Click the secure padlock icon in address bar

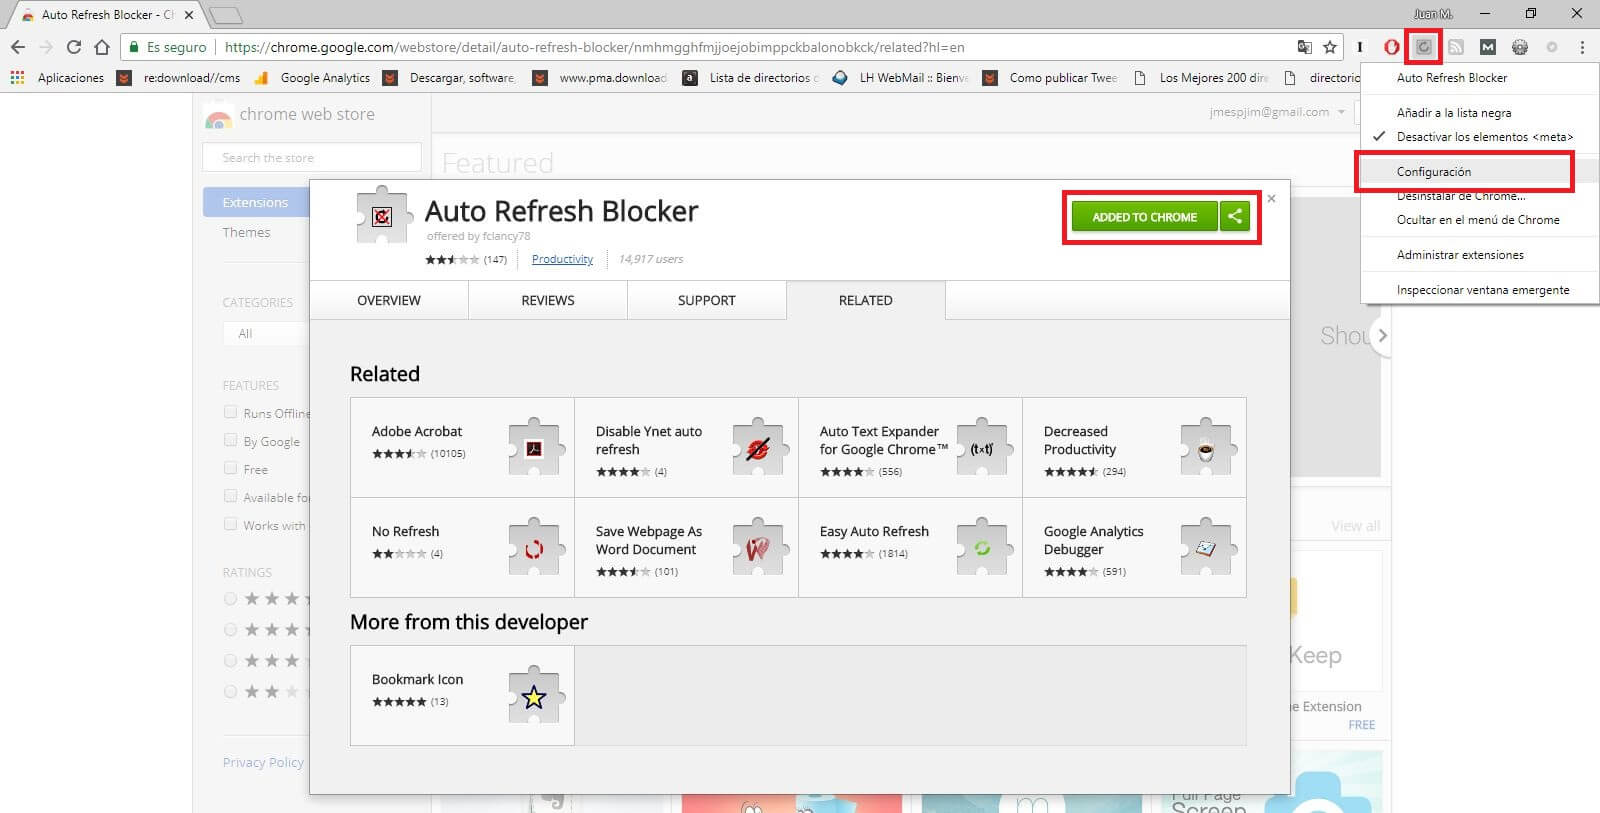tap(135, 47)
